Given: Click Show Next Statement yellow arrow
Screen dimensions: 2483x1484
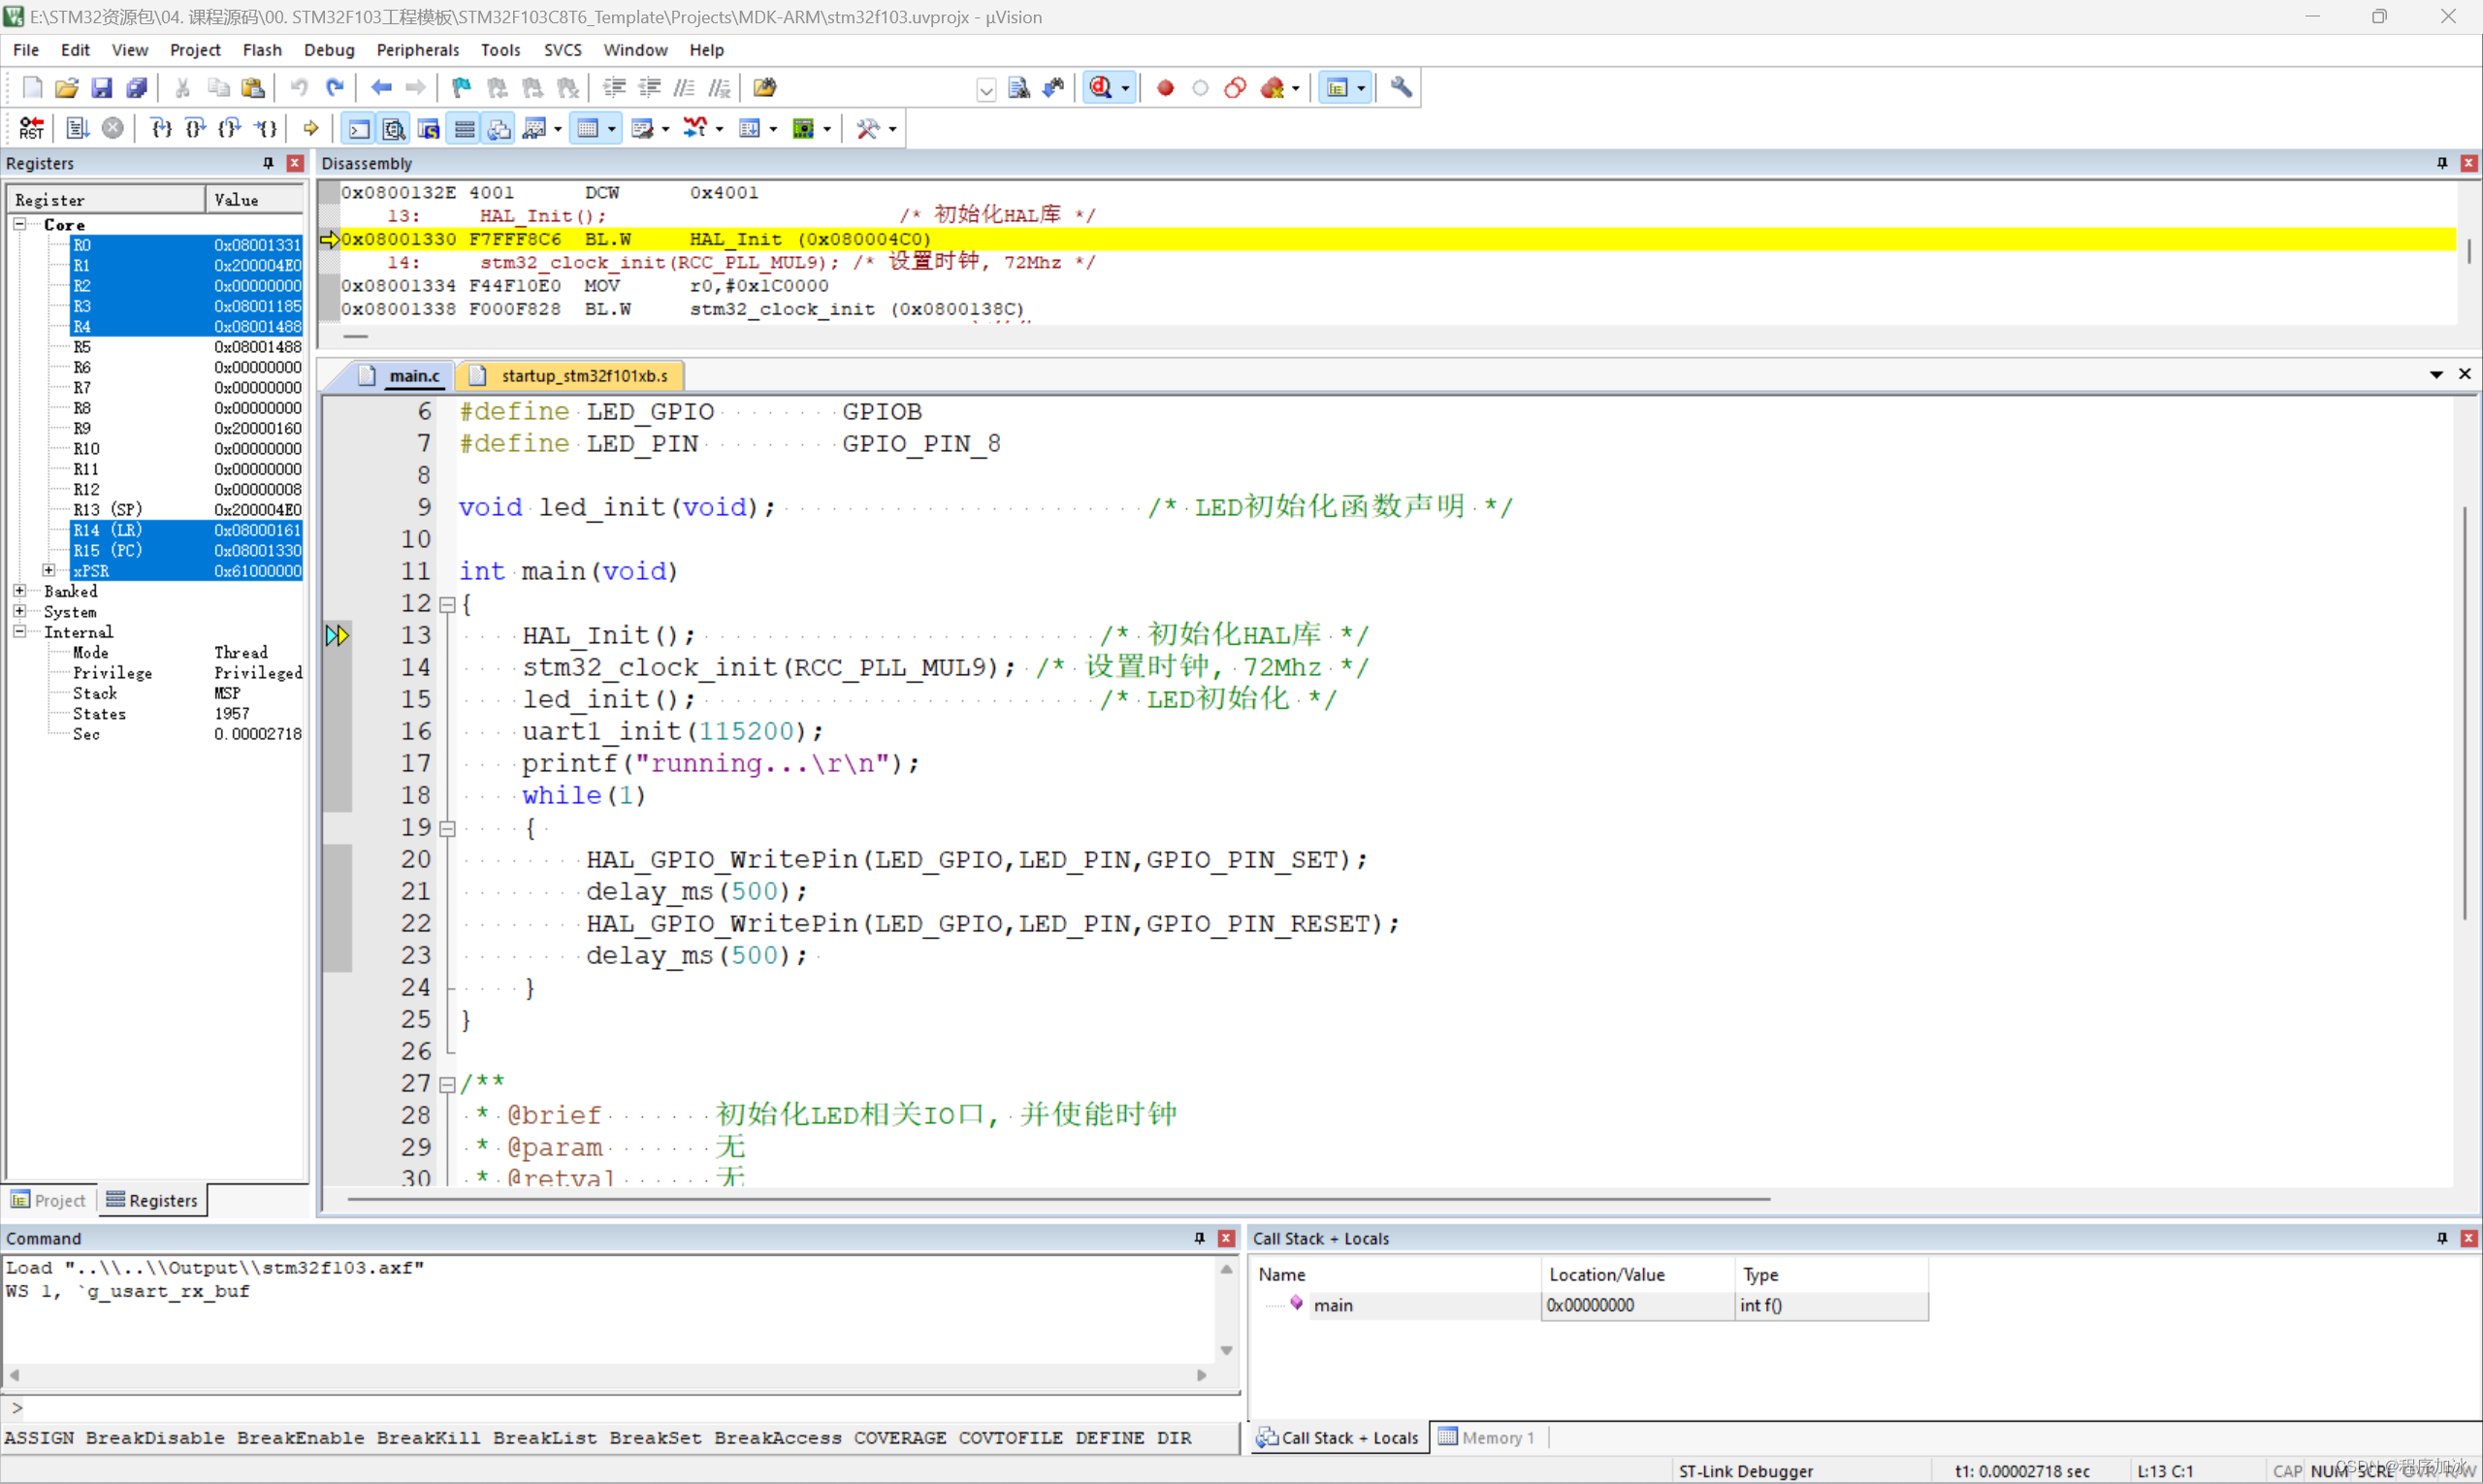Looking at the screenshot, I should click(311, 128).
